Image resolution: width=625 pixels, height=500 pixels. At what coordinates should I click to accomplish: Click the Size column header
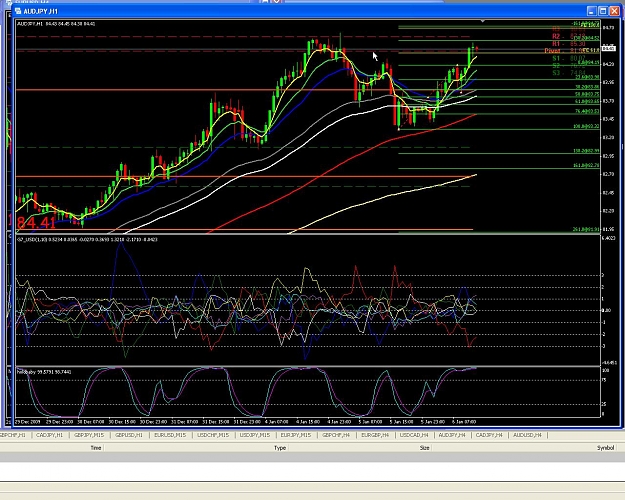[x=425, y=448]
